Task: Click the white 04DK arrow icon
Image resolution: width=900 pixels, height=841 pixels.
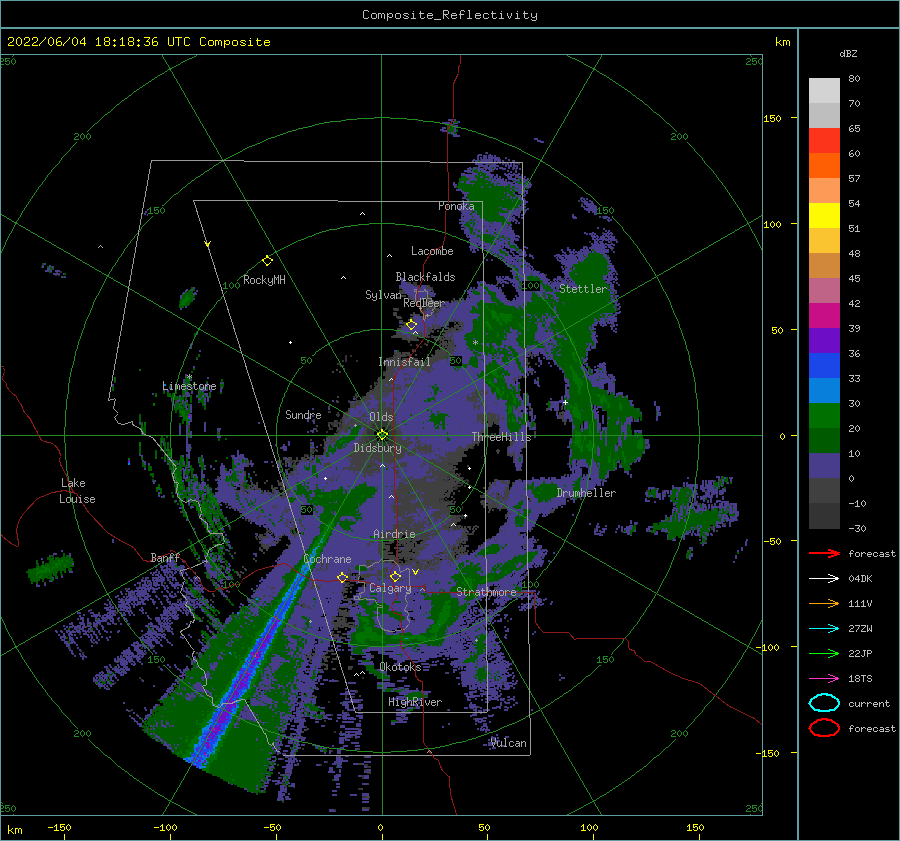Action: (824, 578)
